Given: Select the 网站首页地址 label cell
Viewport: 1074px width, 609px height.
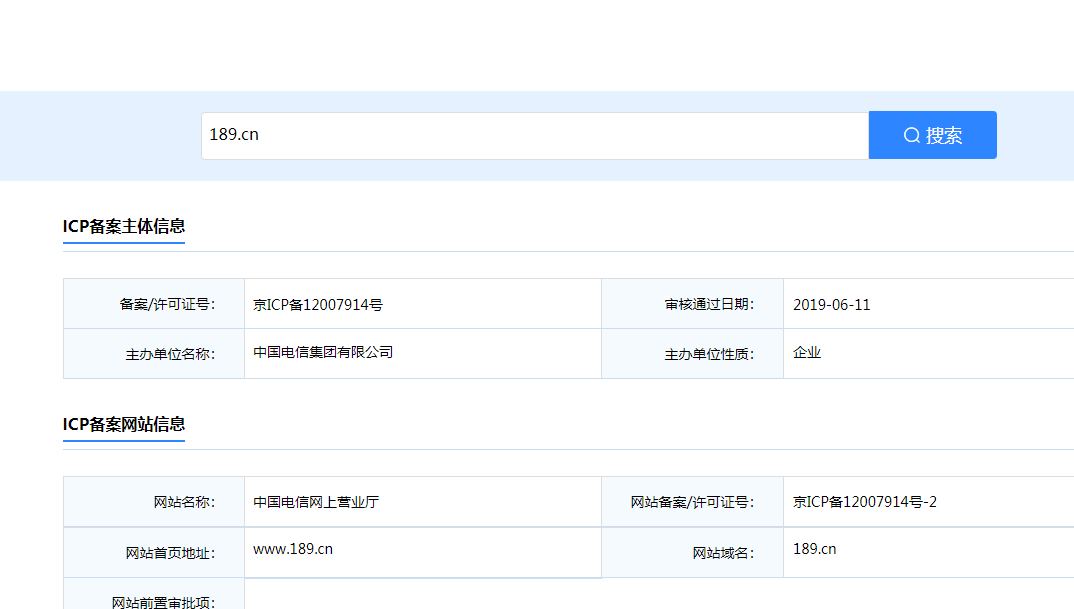Looking at the screenshot, I should [x=154, y=552].
